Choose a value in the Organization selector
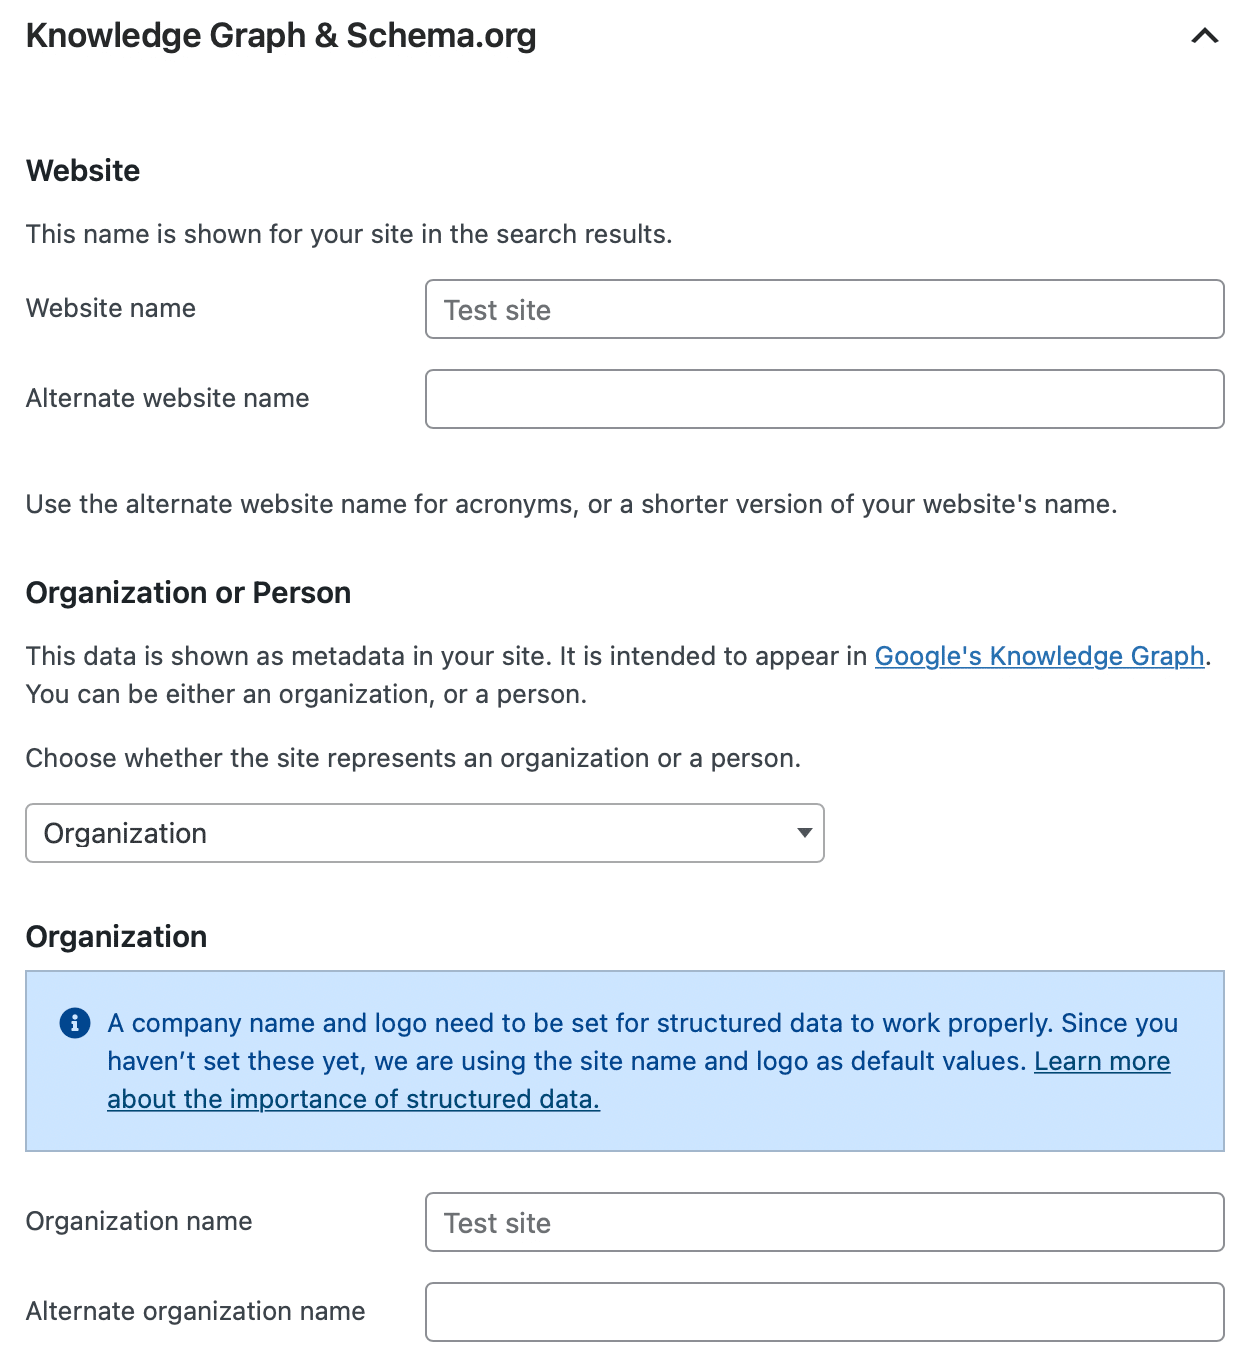The width and height of the screenshot is (1254, 1365). tap(424, 832)
